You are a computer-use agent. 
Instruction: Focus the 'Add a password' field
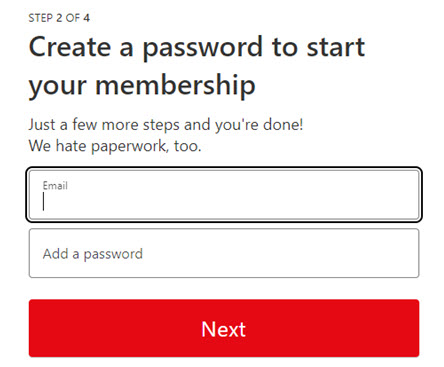point(224,253)
